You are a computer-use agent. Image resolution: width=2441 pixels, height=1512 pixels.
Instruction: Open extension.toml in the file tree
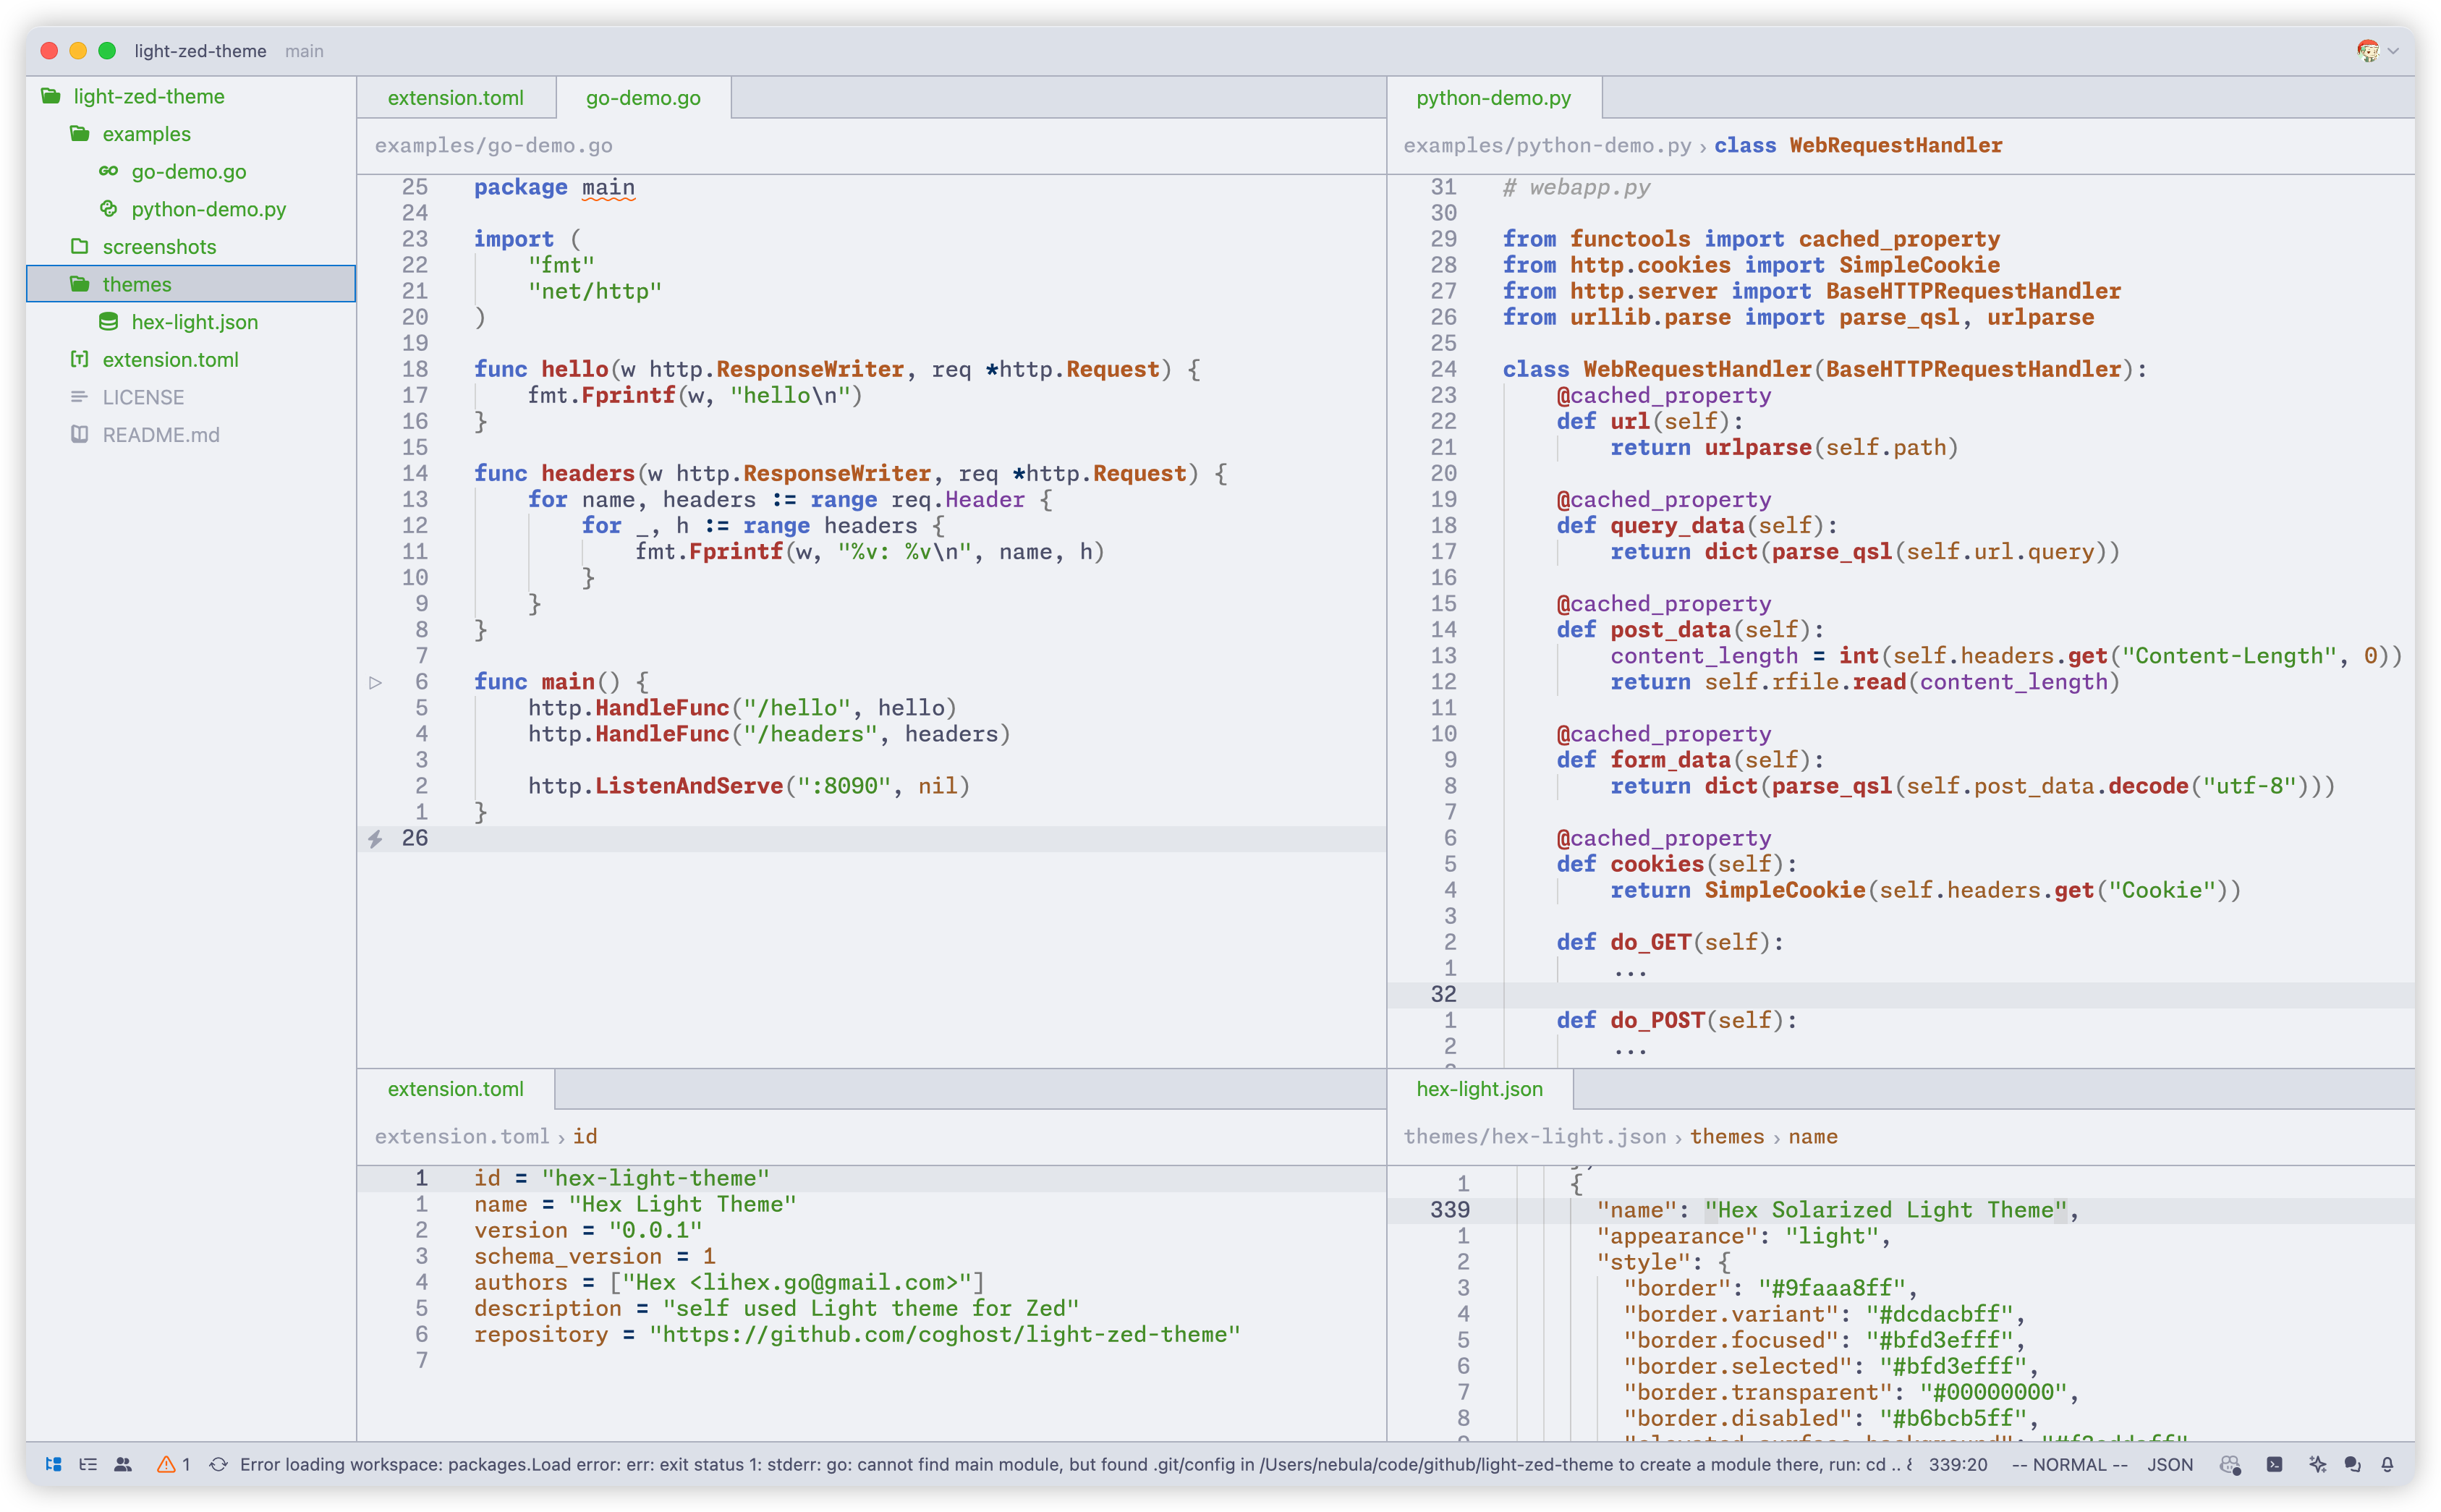[x=170, y=360]
